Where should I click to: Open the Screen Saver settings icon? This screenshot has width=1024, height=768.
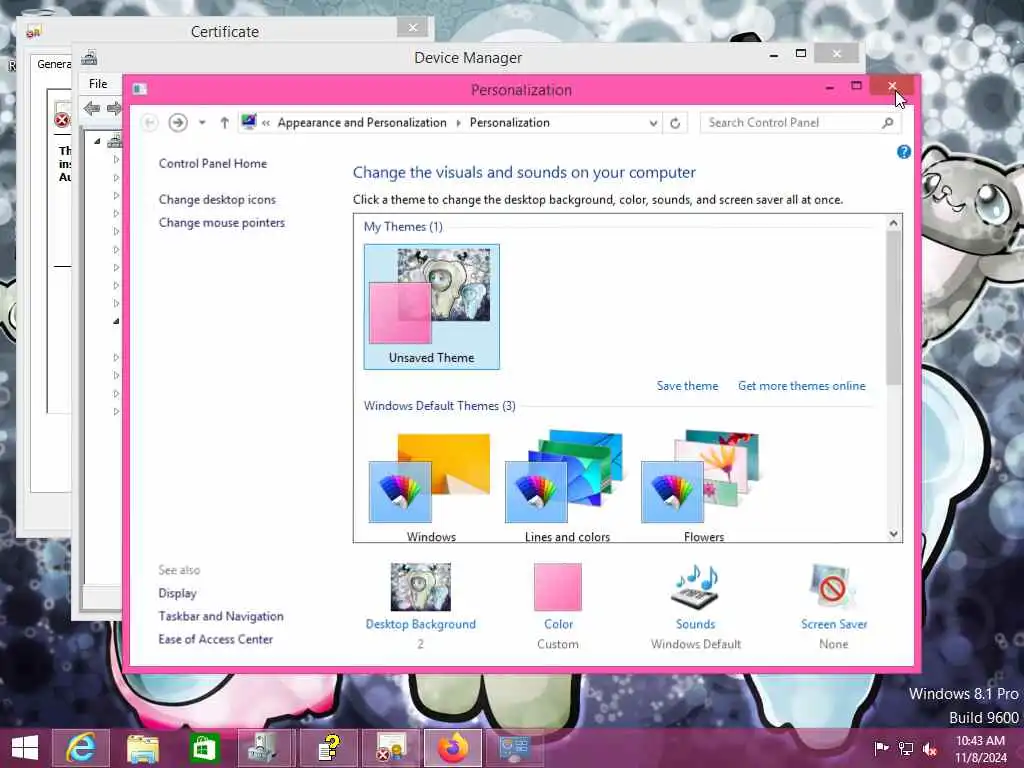(833, 586)
